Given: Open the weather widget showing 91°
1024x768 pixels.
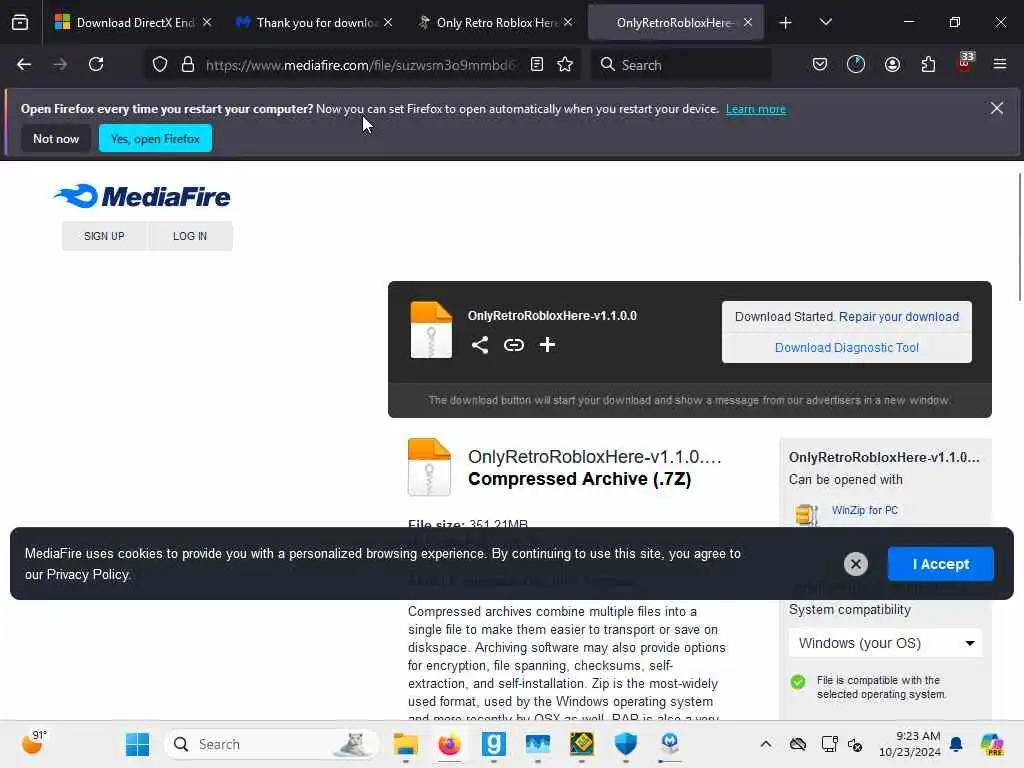Looking at the screenshot, I should coord(34,743).
